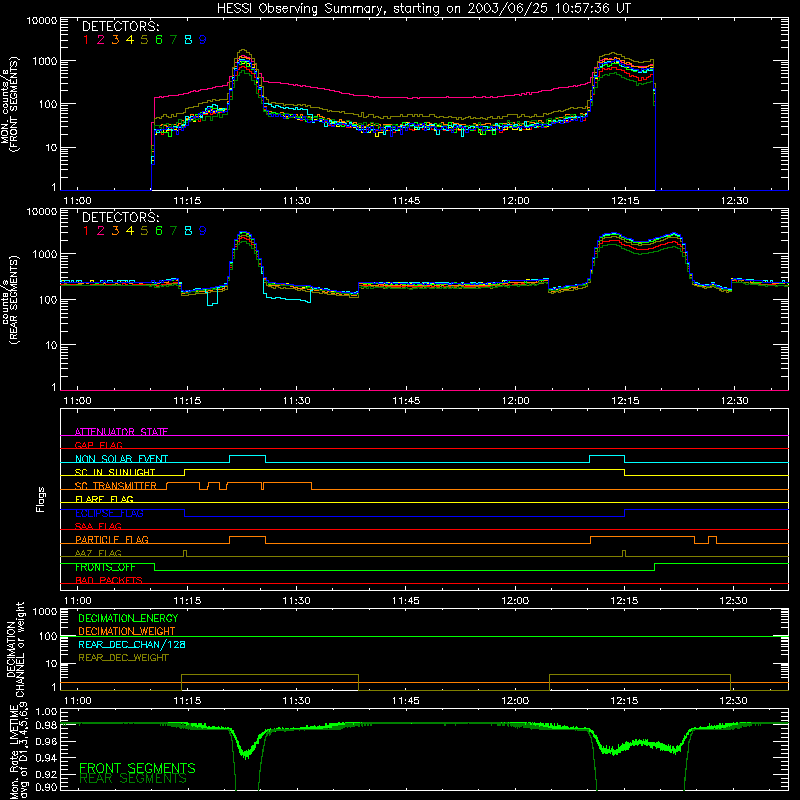Screen dimensions: 800x800
Task: Click the FRONTS_OFF flag label
Action: tap(105, 567)
